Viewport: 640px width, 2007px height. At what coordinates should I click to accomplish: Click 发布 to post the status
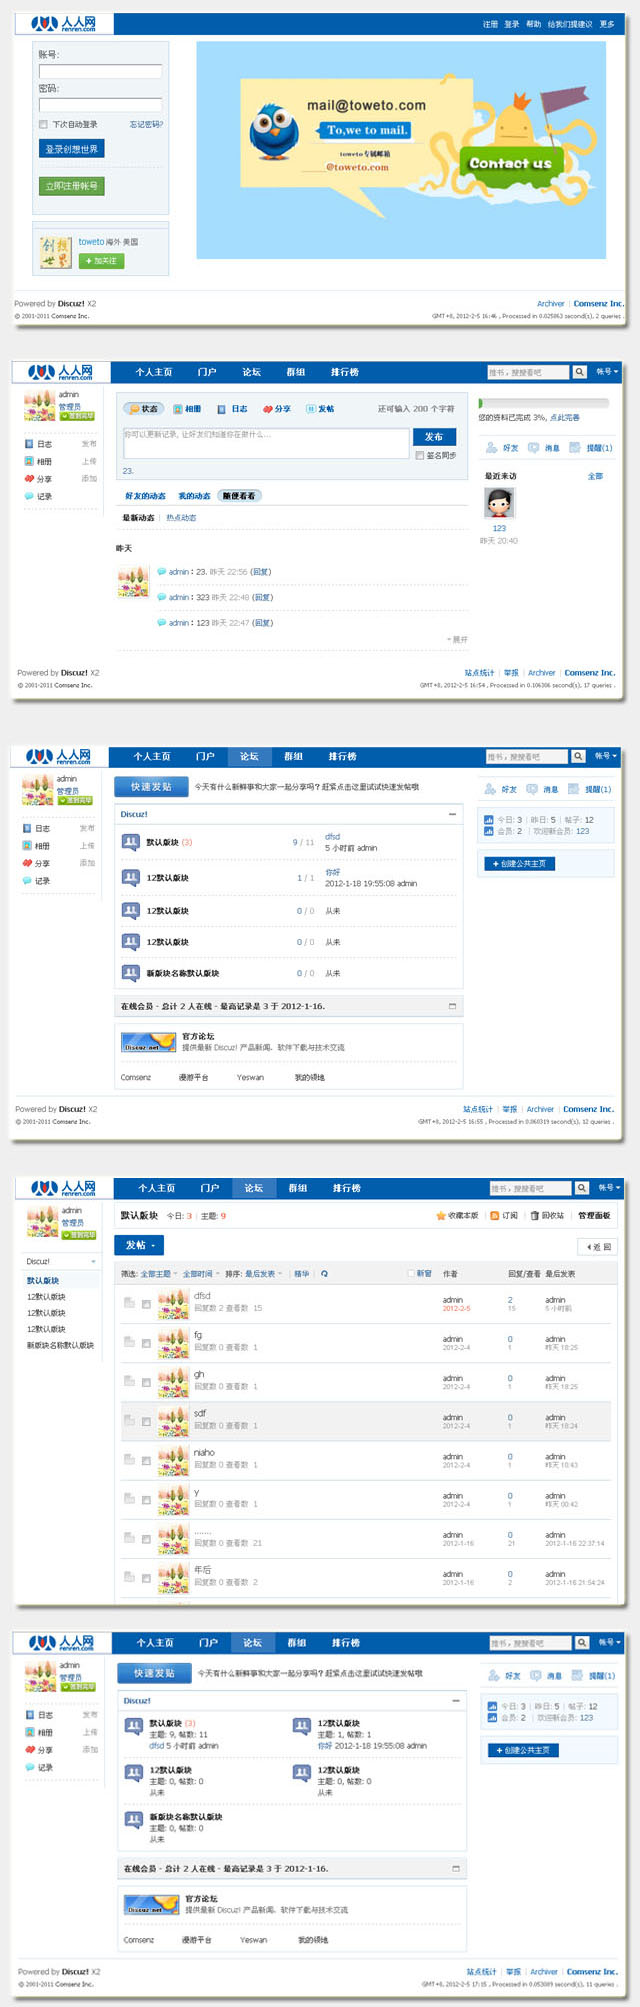(433, 437)
